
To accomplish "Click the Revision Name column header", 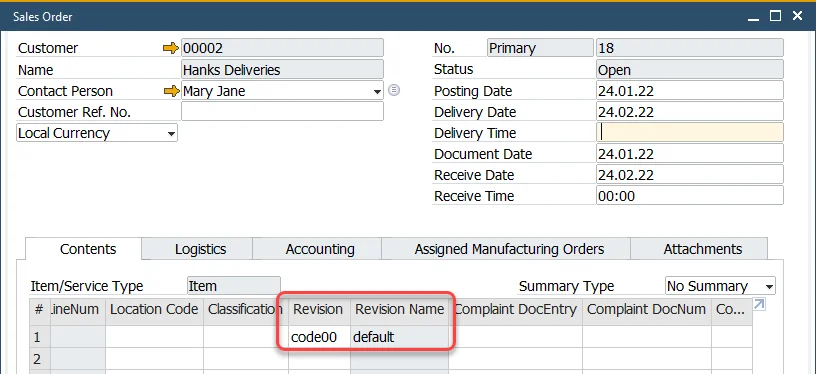I will (400, 312).
